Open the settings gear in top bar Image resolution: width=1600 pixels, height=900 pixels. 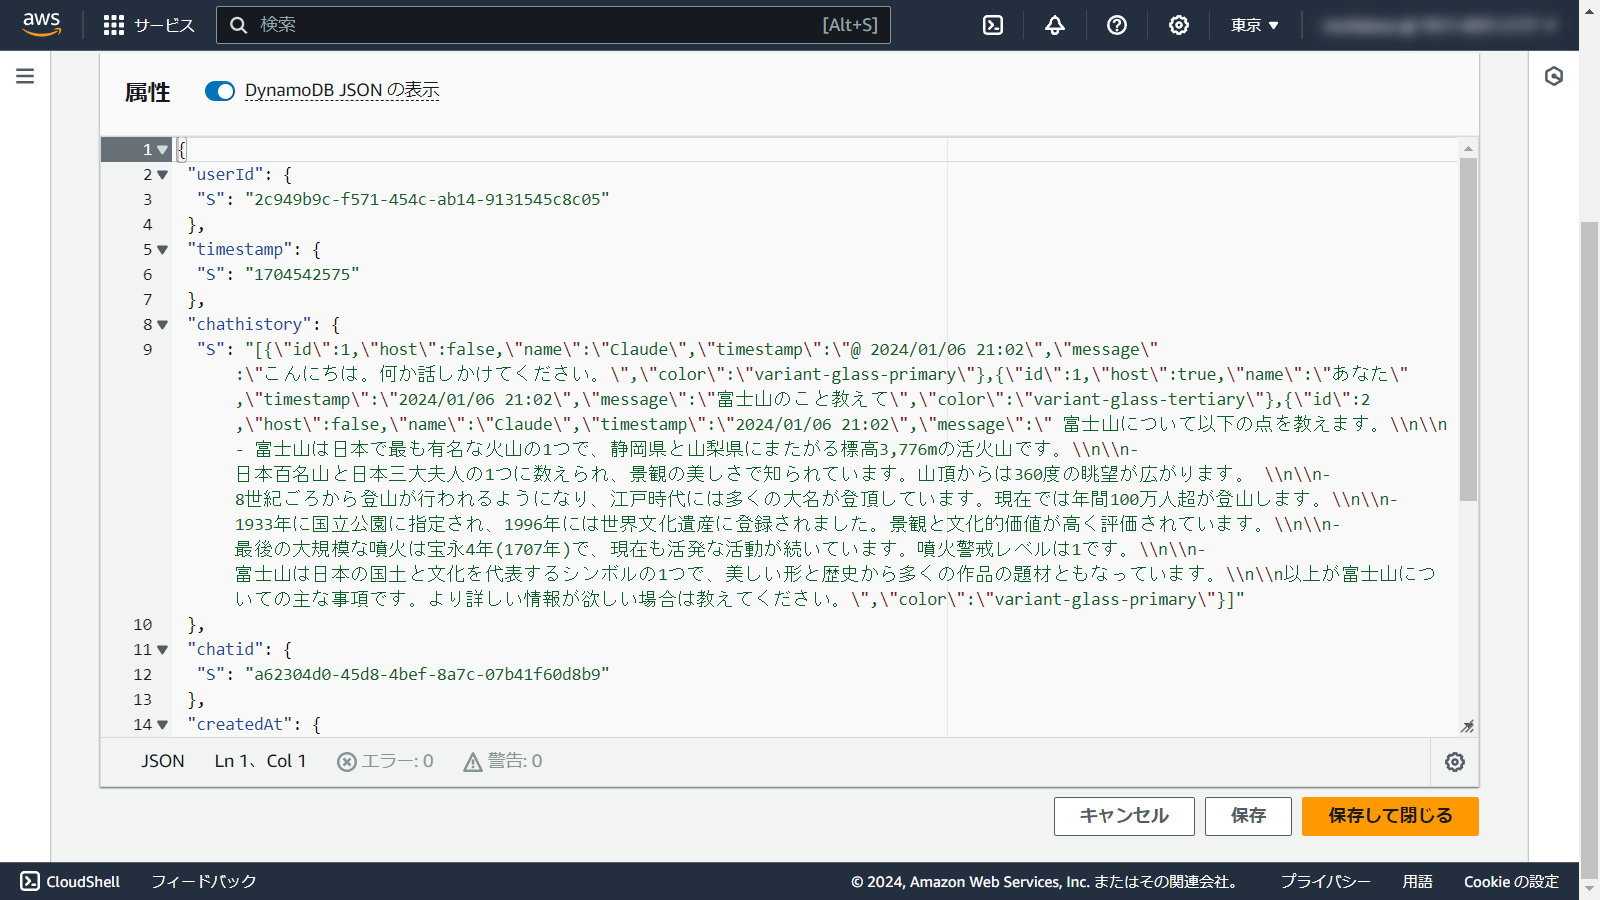(1178, 25)
